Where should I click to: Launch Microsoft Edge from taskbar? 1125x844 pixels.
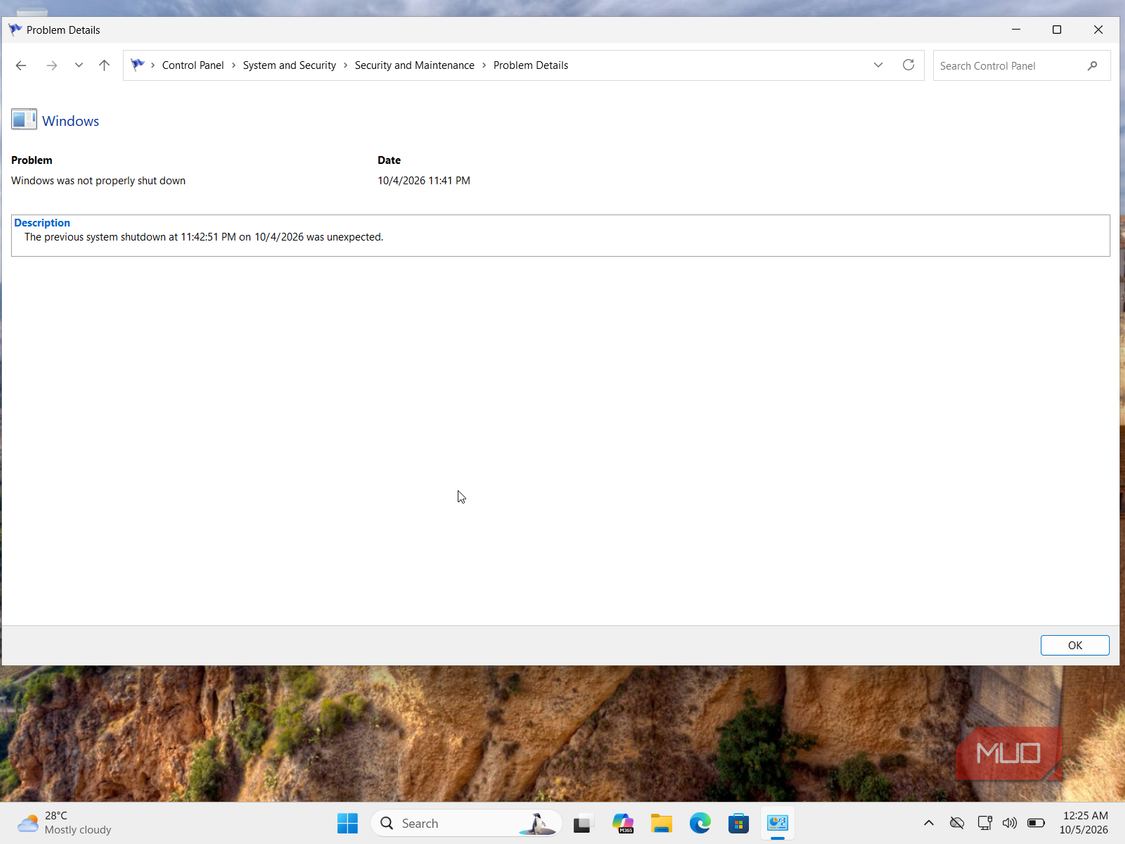point(700,823)
